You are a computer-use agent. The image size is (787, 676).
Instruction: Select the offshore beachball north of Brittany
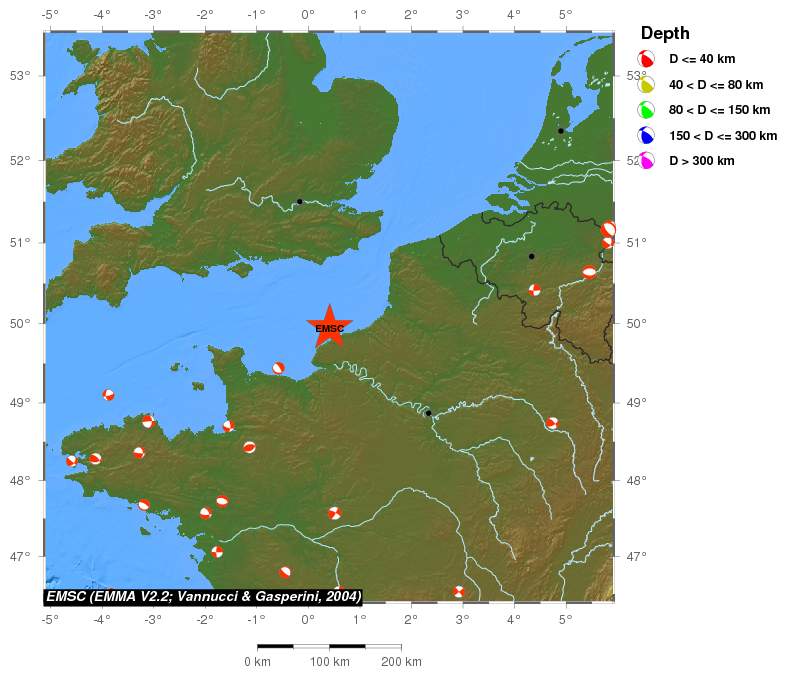pyautogui.click(x=108, y=395)
